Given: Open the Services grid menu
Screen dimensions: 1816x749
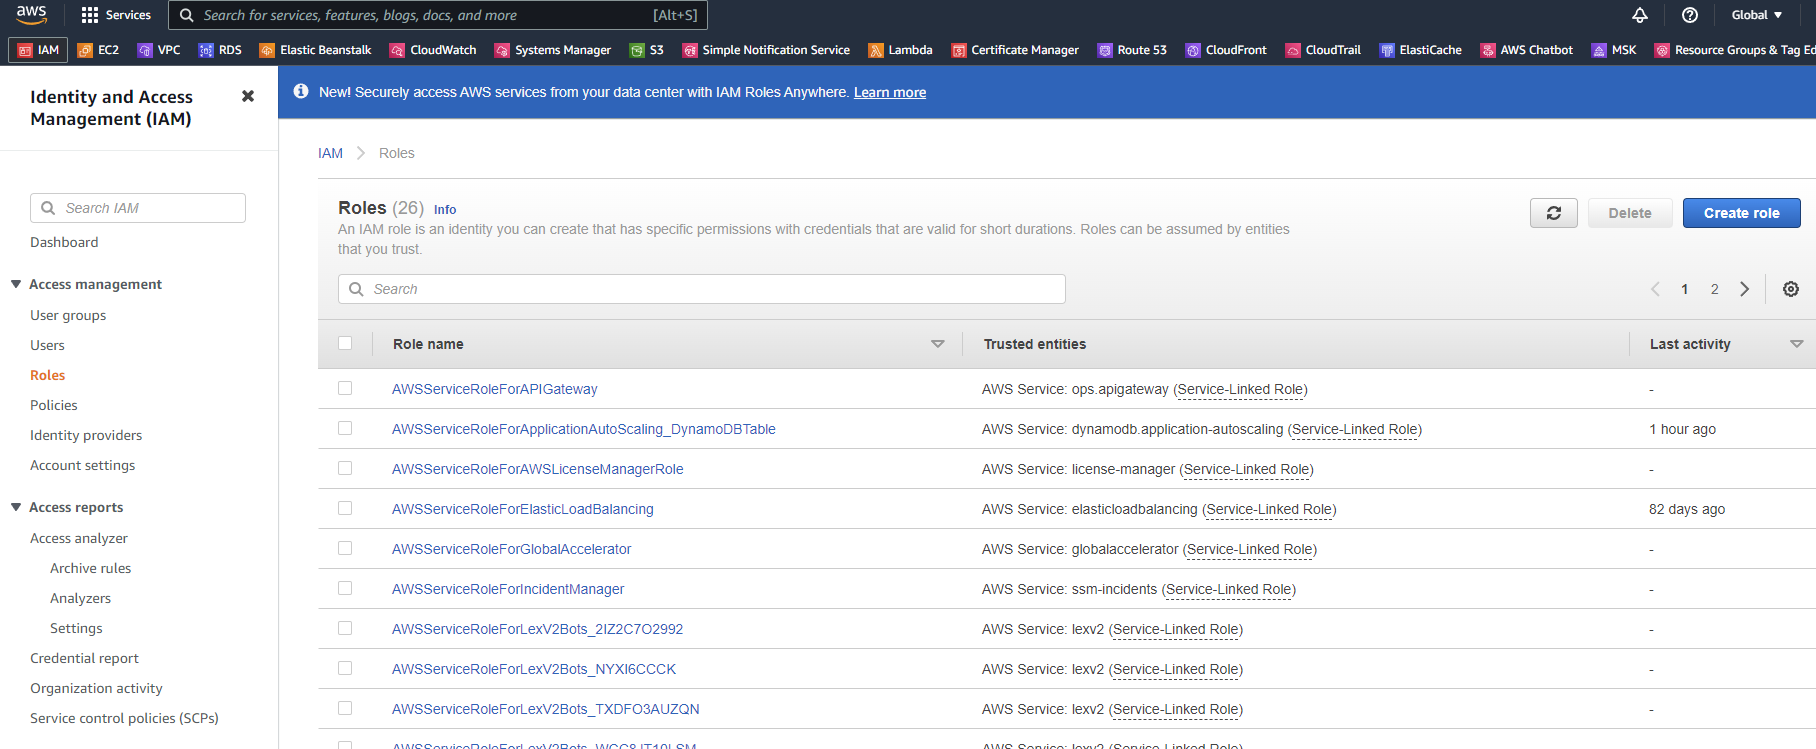Looking at the screenshot, I should pos(116,15).
